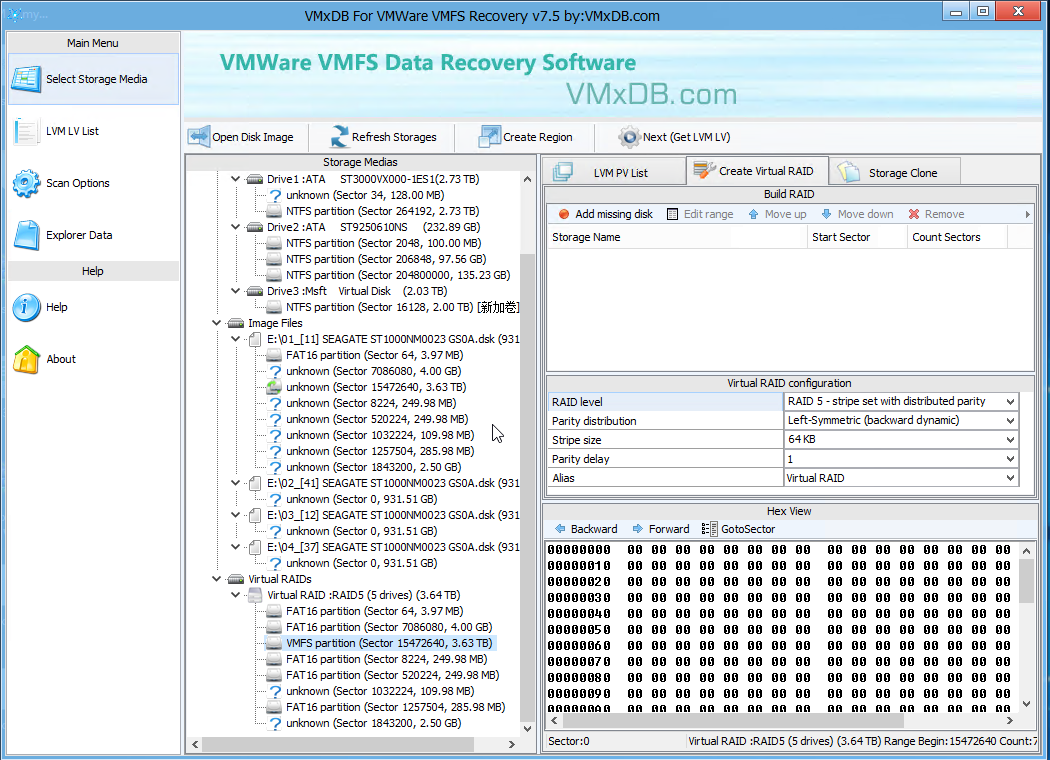Click the Image Files node icon
The height and width of the screenshot is (760, 1050).
(x=236, y=323)
